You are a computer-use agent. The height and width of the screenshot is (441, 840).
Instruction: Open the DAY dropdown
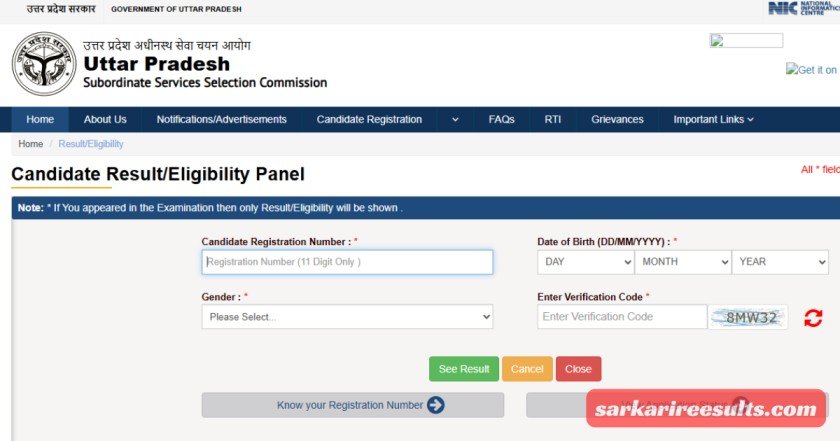(585, 262)
